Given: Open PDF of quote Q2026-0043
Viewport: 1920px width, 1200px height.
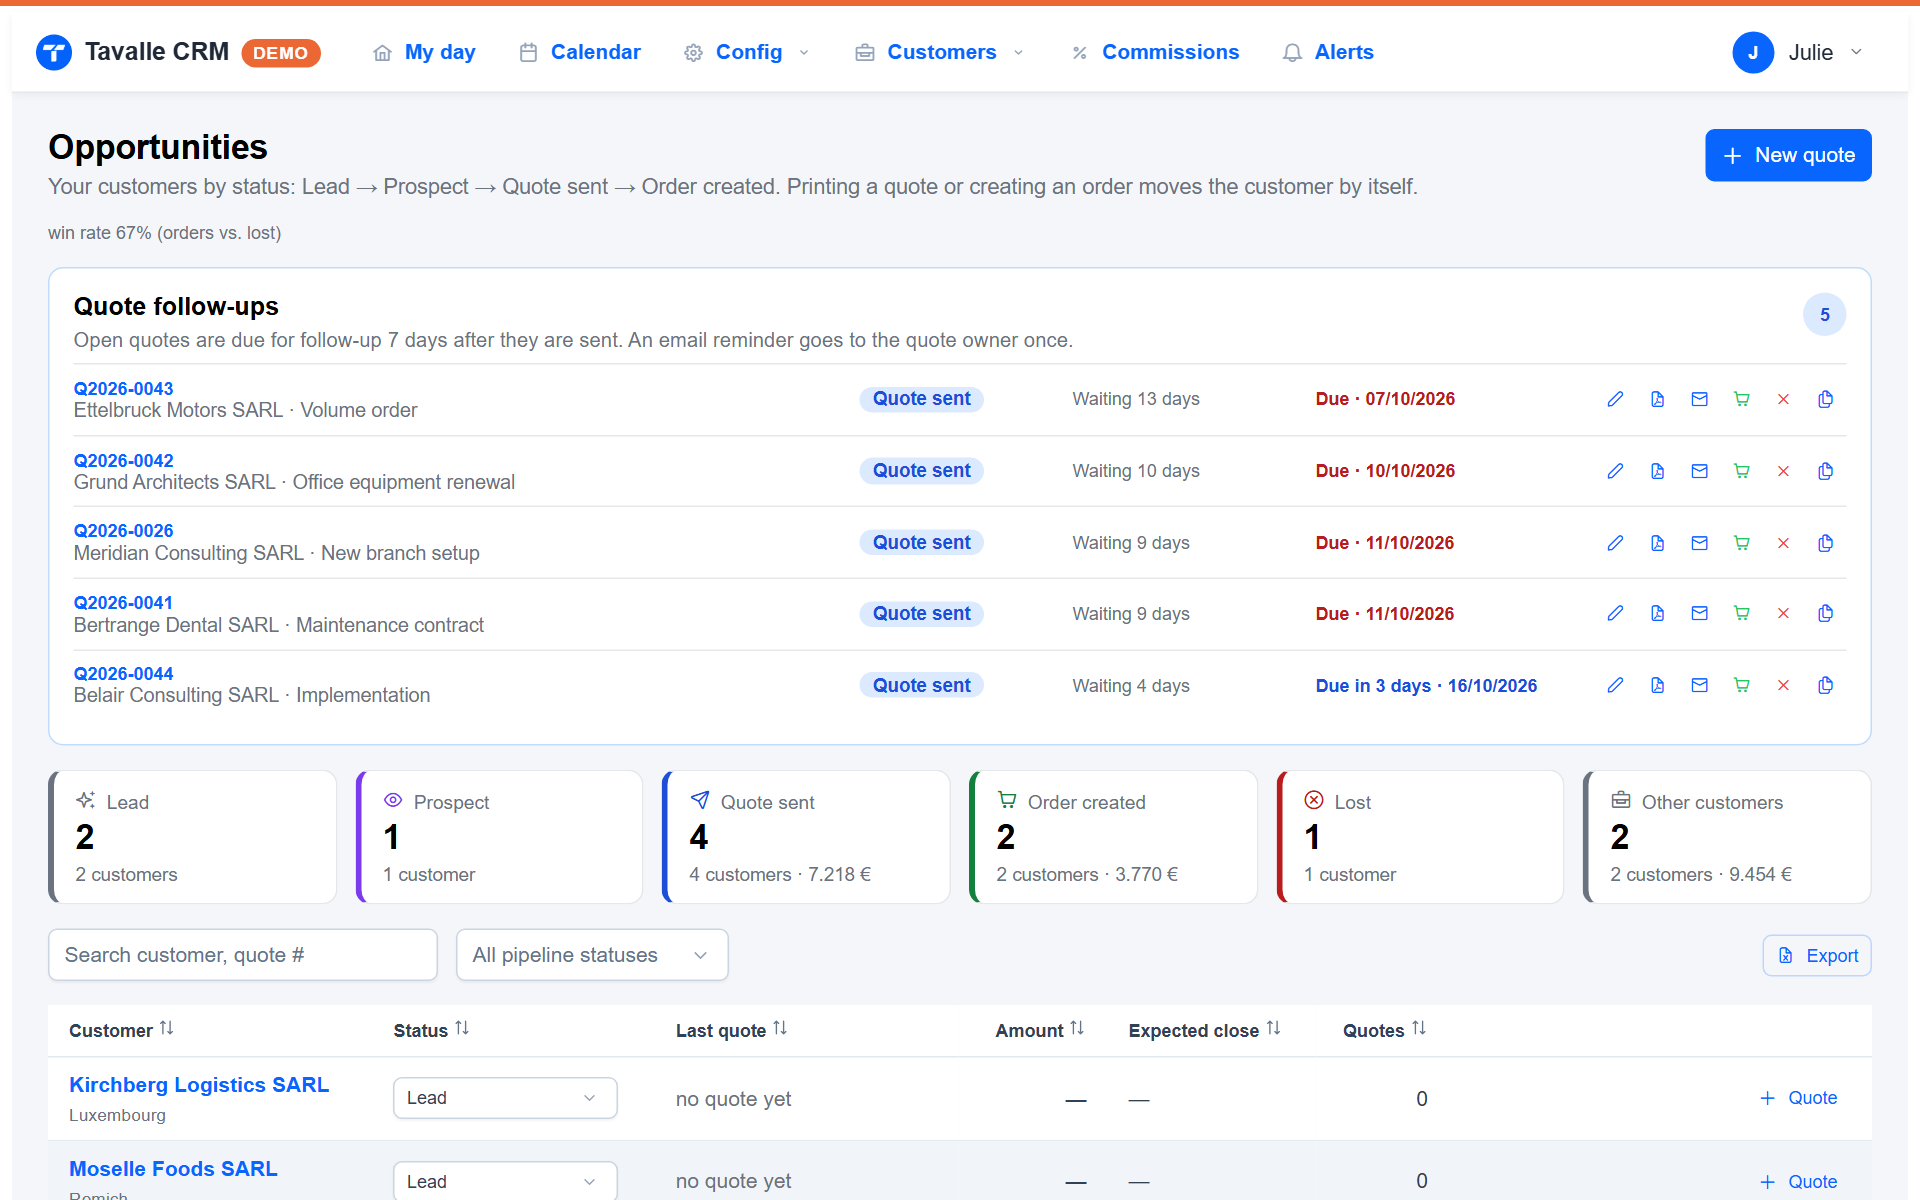Looking at the screenshot, I should (1657, 399).
